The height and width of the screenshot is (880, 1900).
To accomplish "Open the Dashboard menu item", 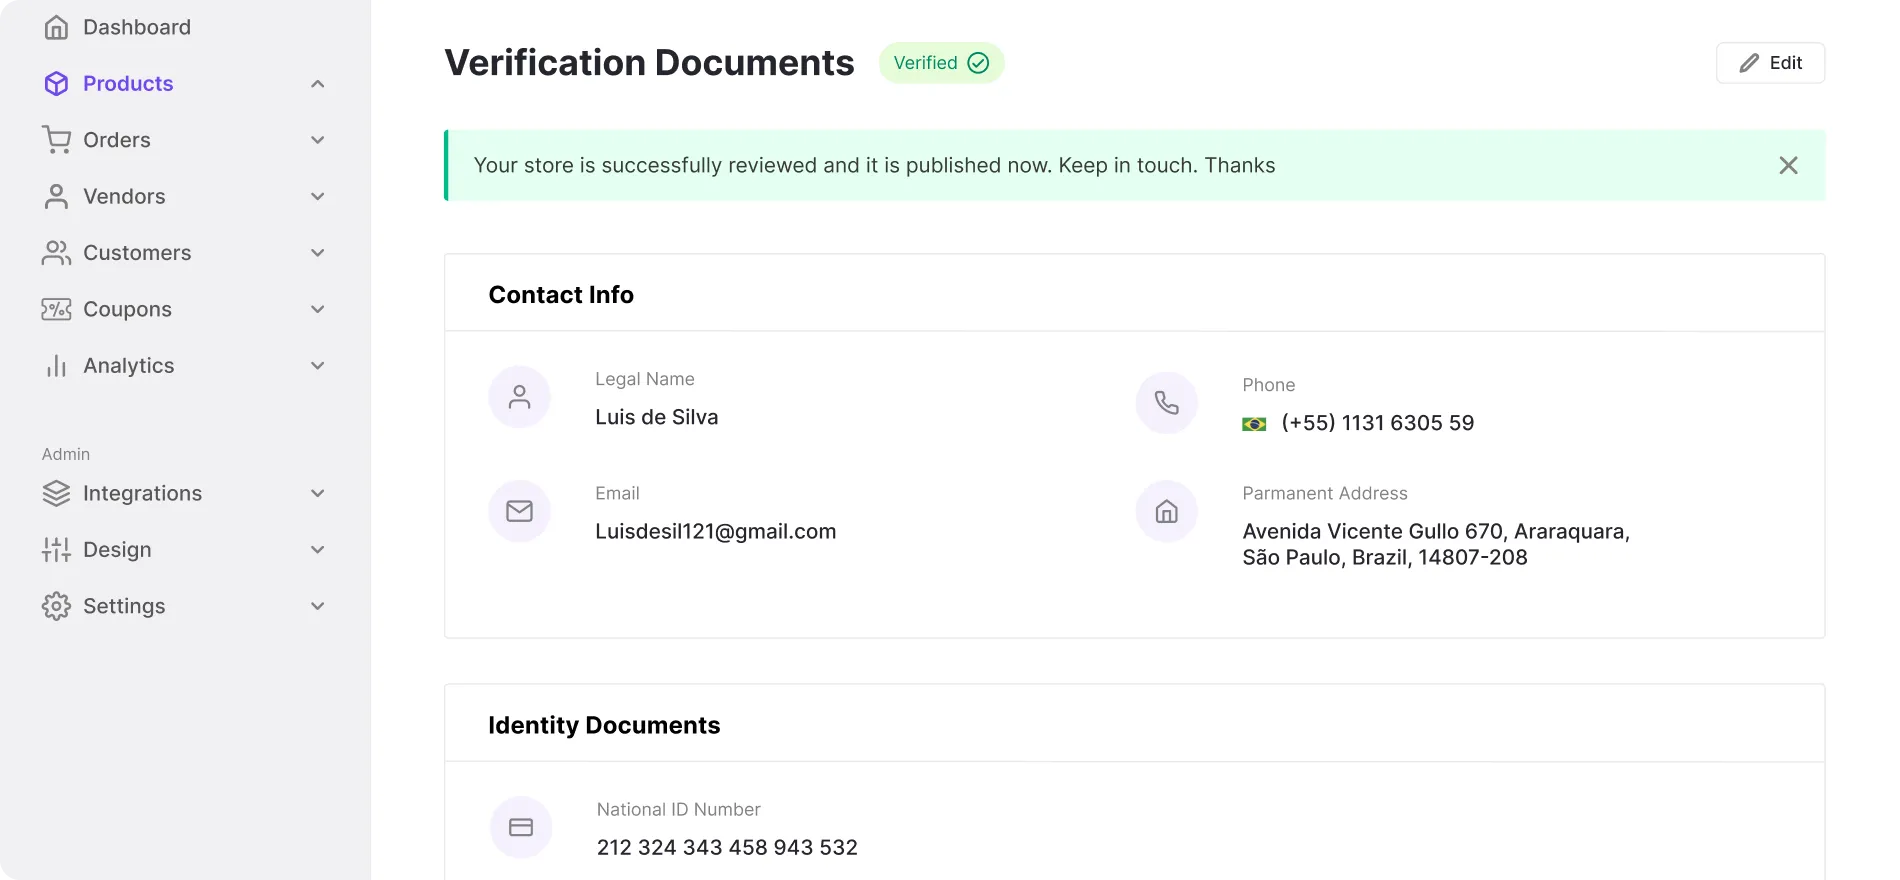I will pos(137,27).
